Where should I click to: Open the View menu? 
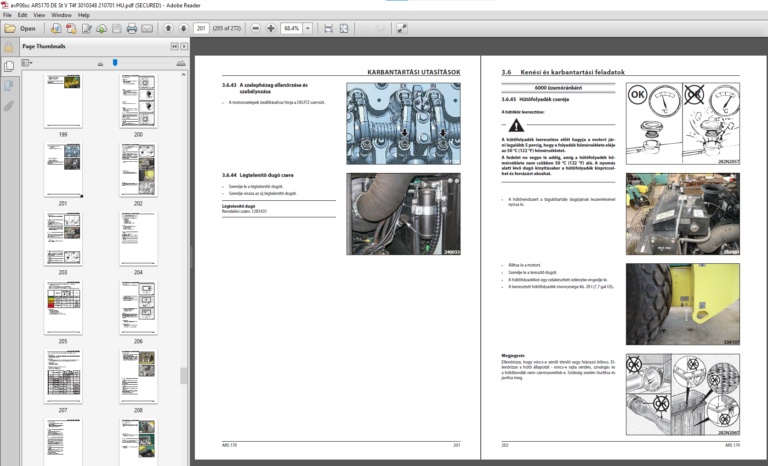[38, 16]
